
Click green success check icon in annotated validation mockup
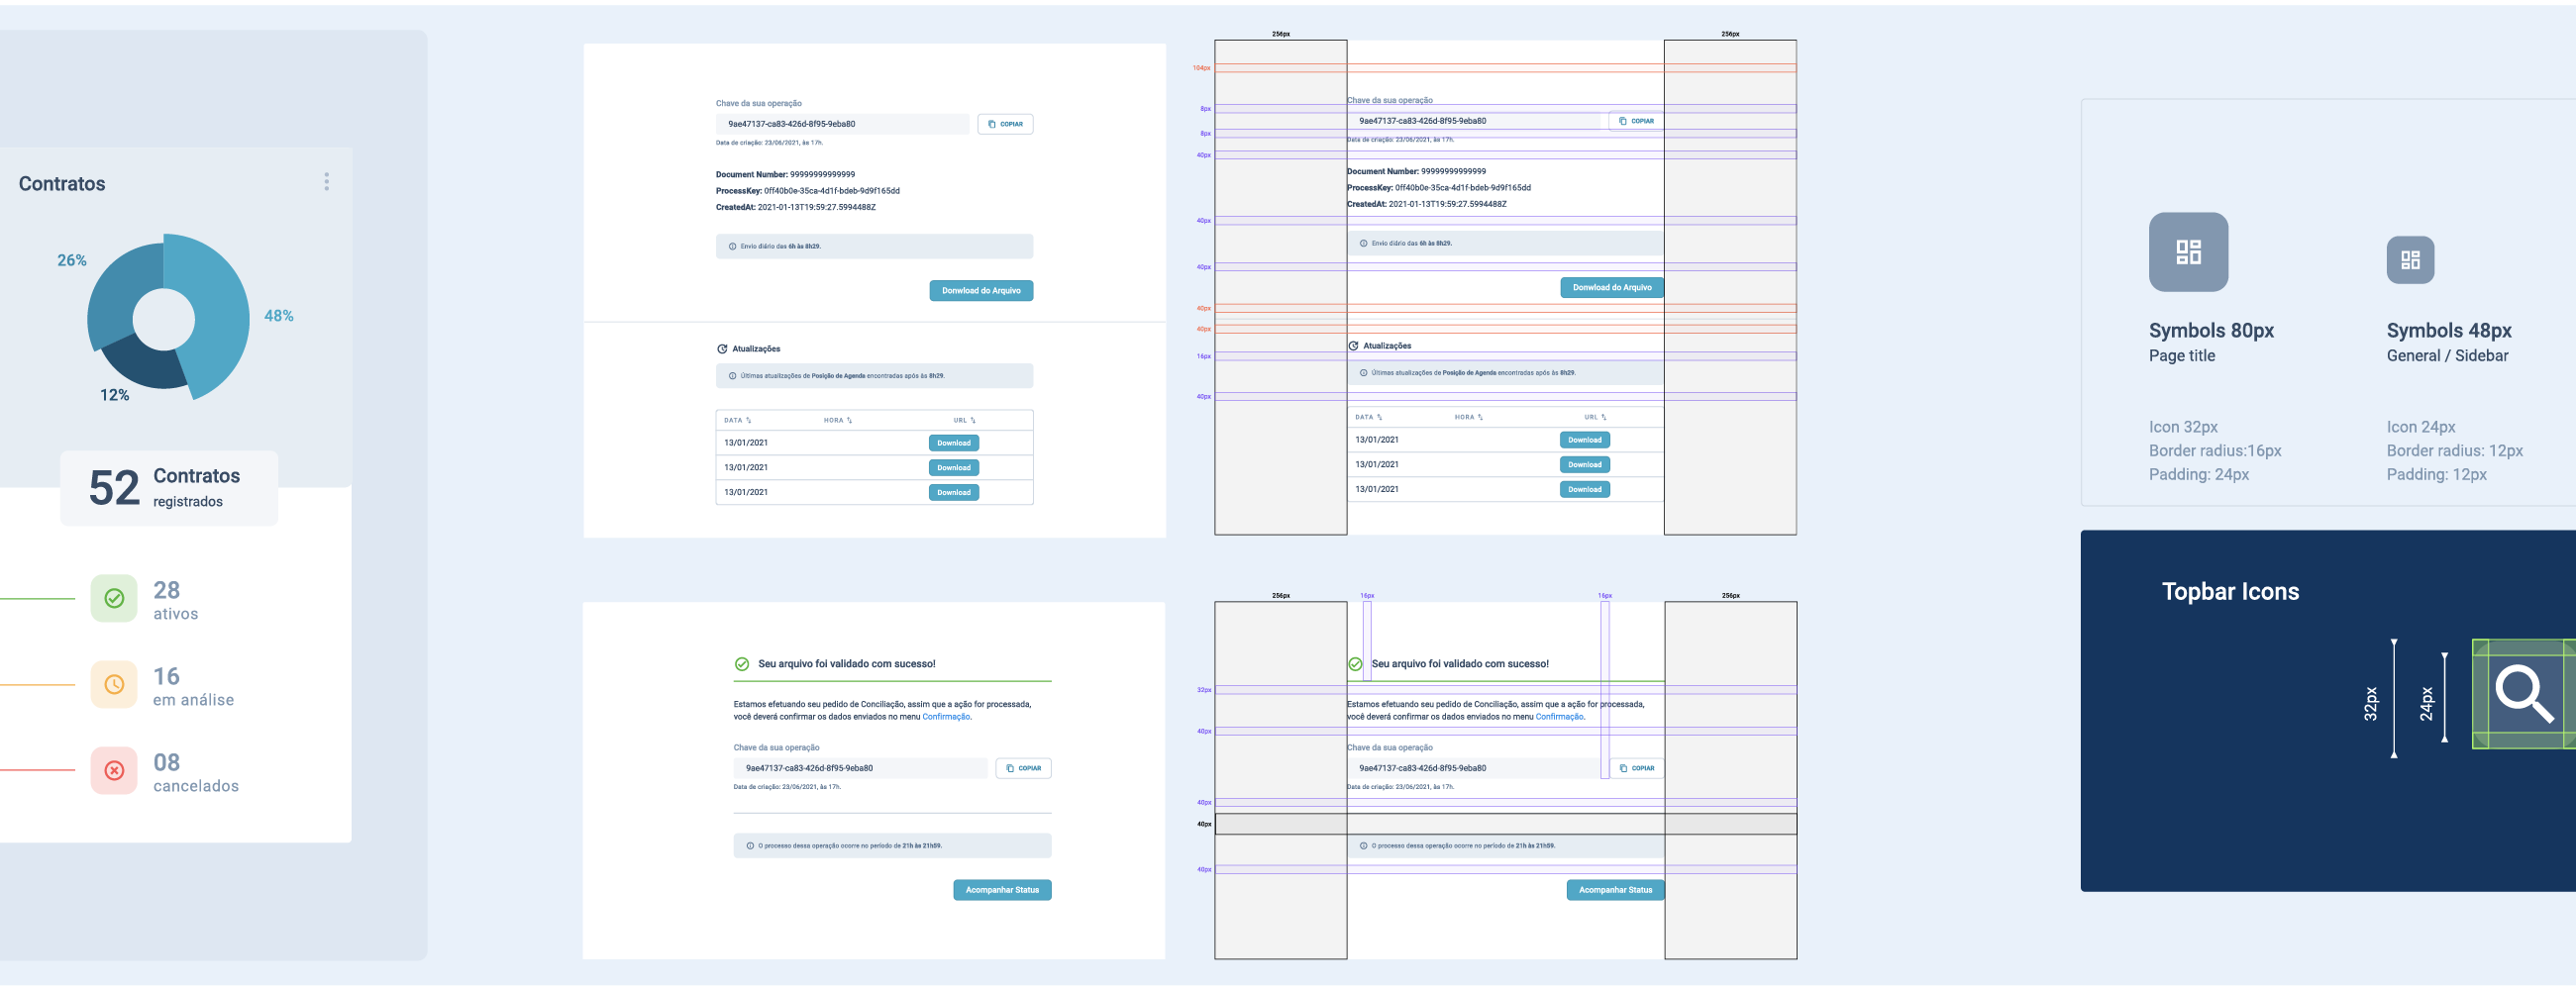click(1355, 664)
